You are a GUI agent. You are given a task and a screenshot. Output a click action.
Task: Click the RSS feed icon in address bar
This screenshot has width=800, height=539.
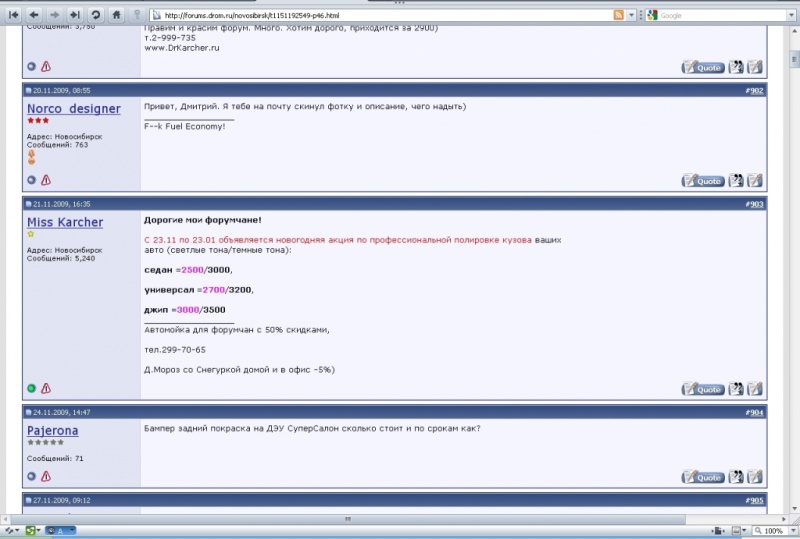(619, 15)
